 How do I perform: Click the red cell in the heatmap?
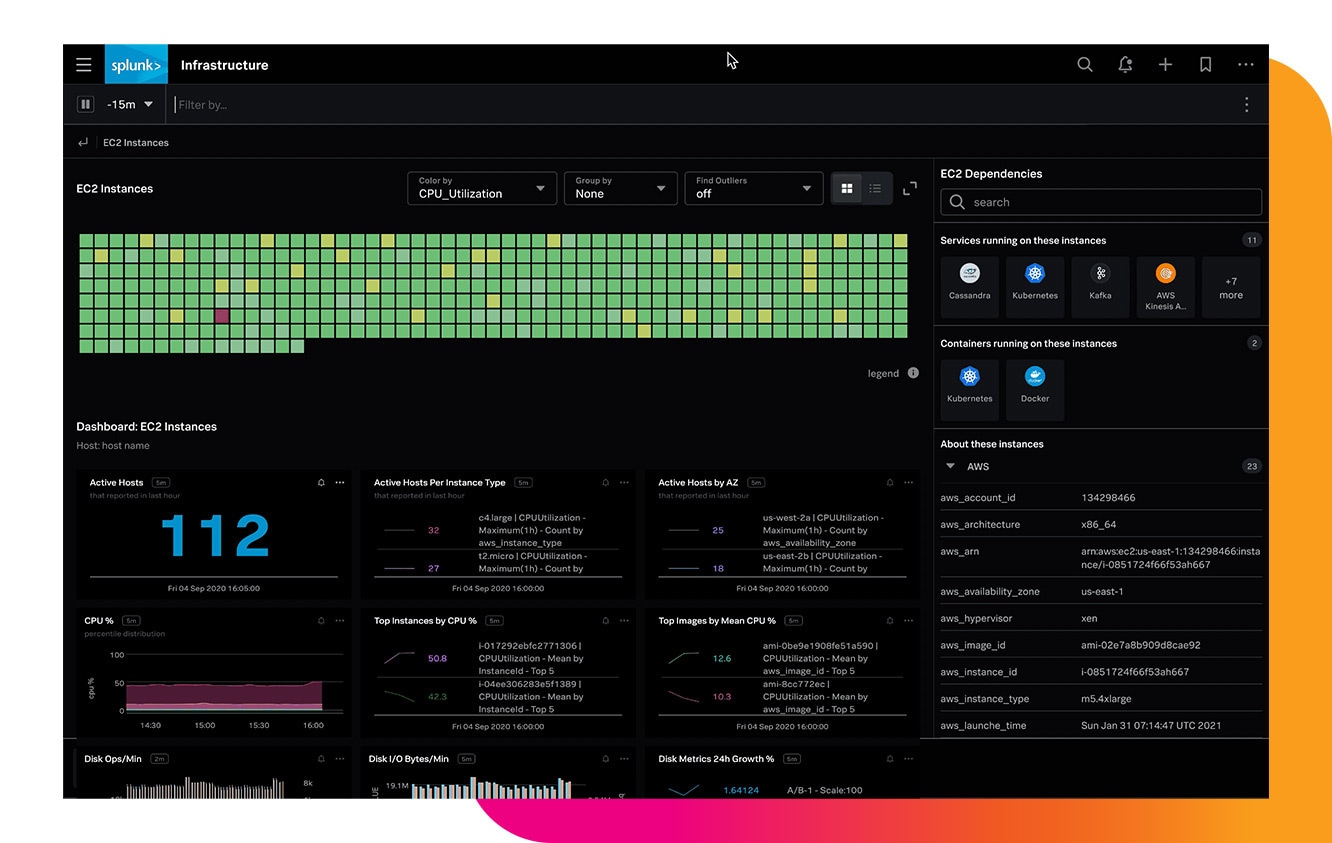click(x=222, y=315)
